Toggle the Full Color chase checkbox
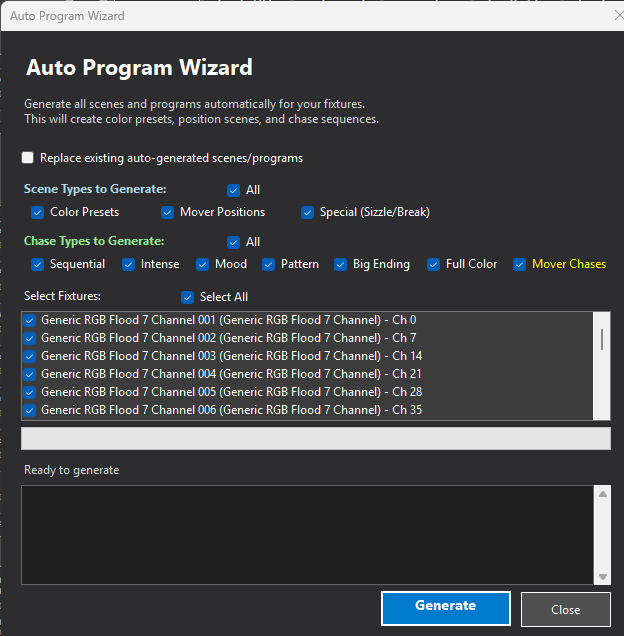 tap(433, 265)
